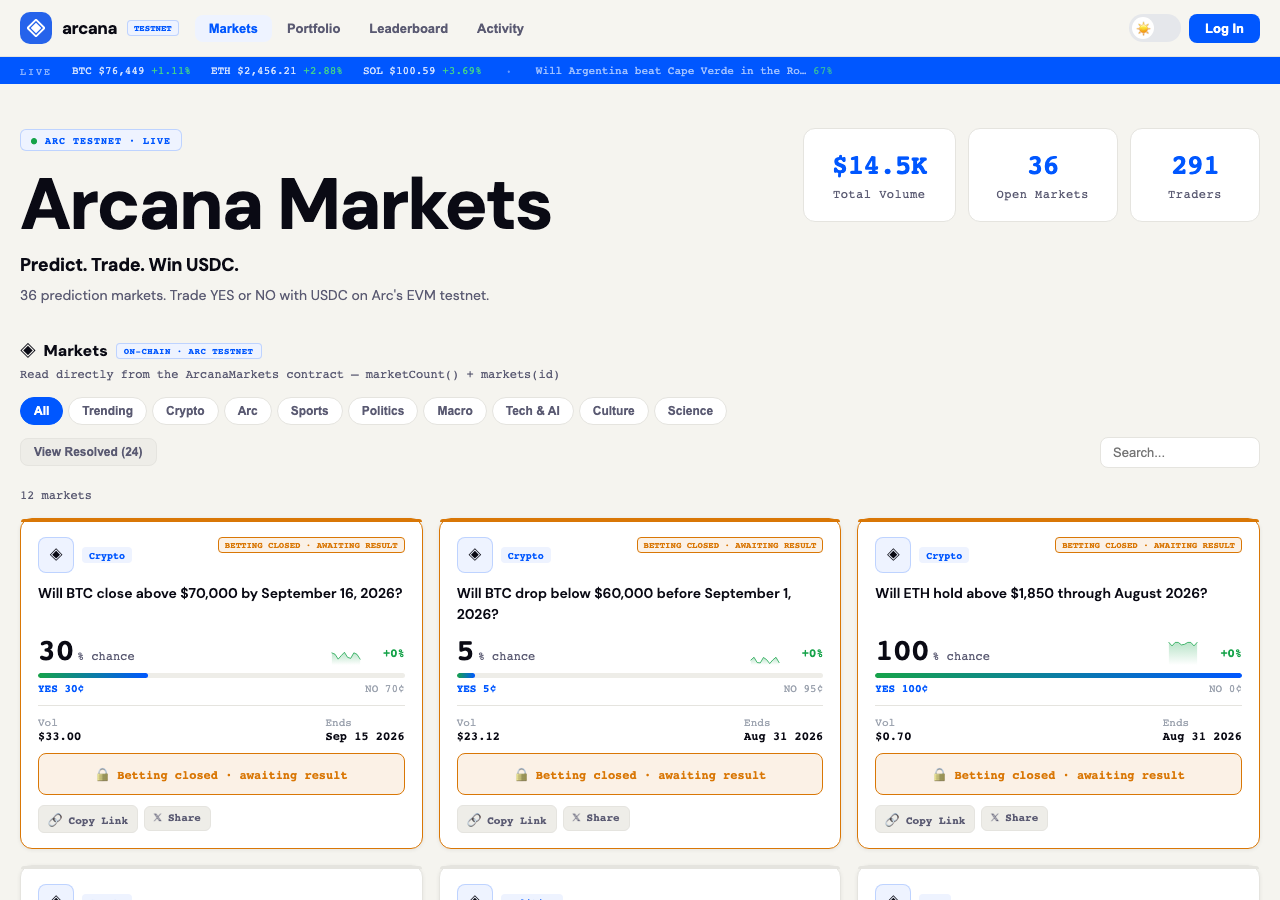Click Crypto tag on ETH $1,850 card
This screenshot has width=1280, height=900.
point(944,555)
